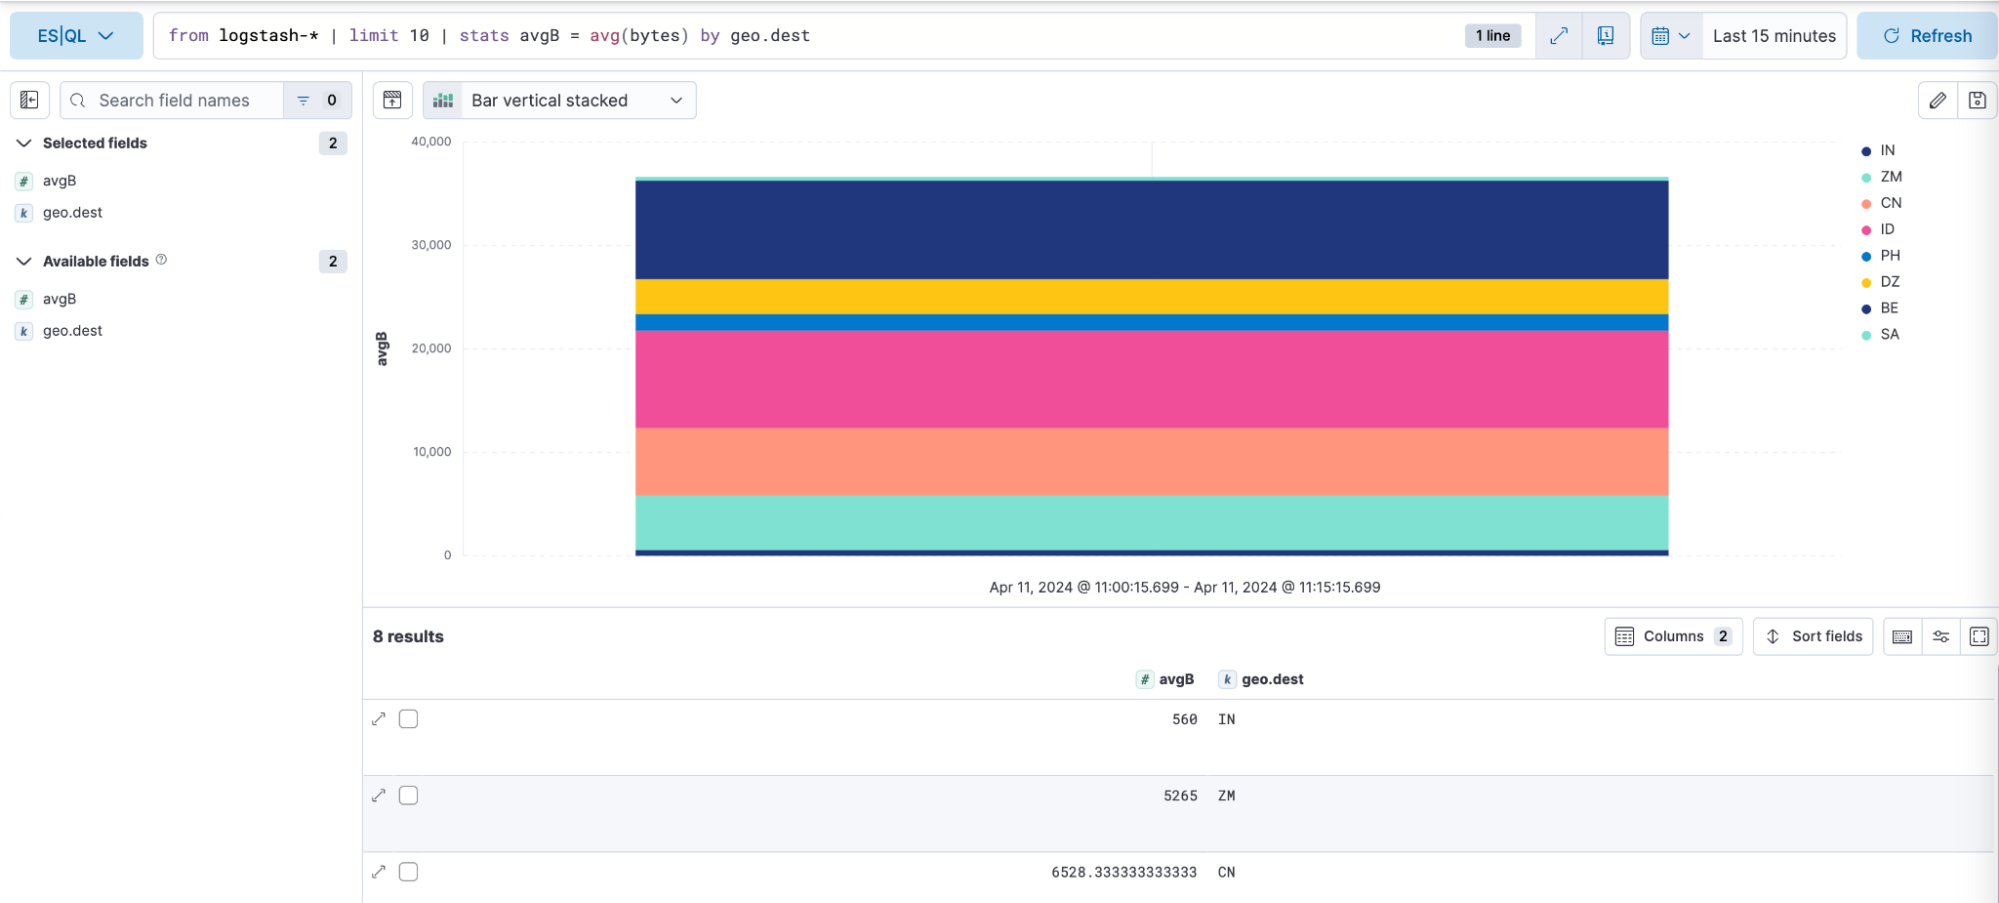
Task: Collapse the fields sidebar panel
Action: click(x=29, y=100)
